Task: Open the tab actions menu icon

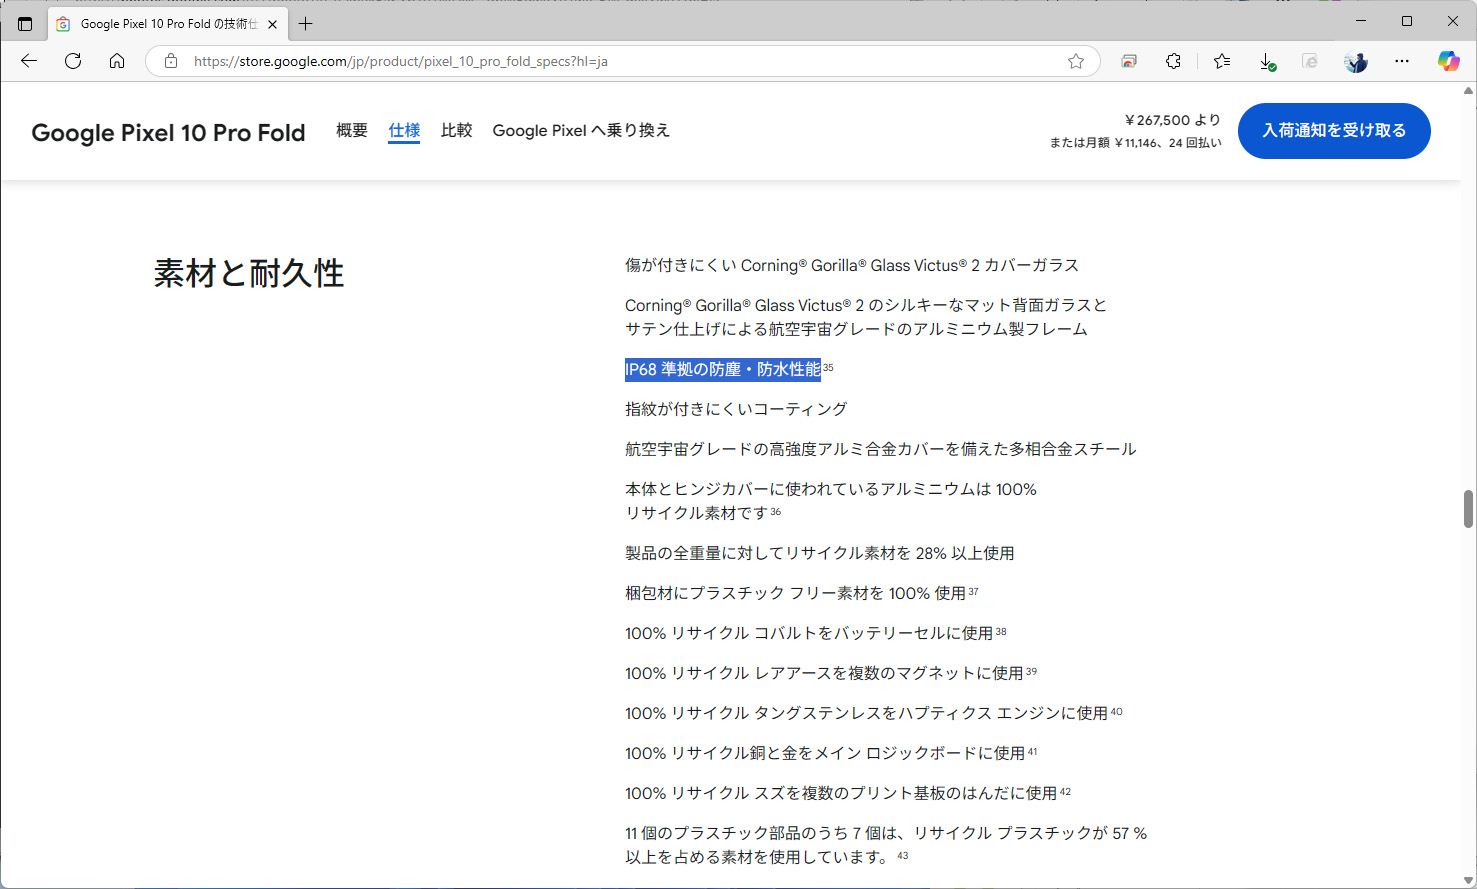Action: [x=25, y=23]
